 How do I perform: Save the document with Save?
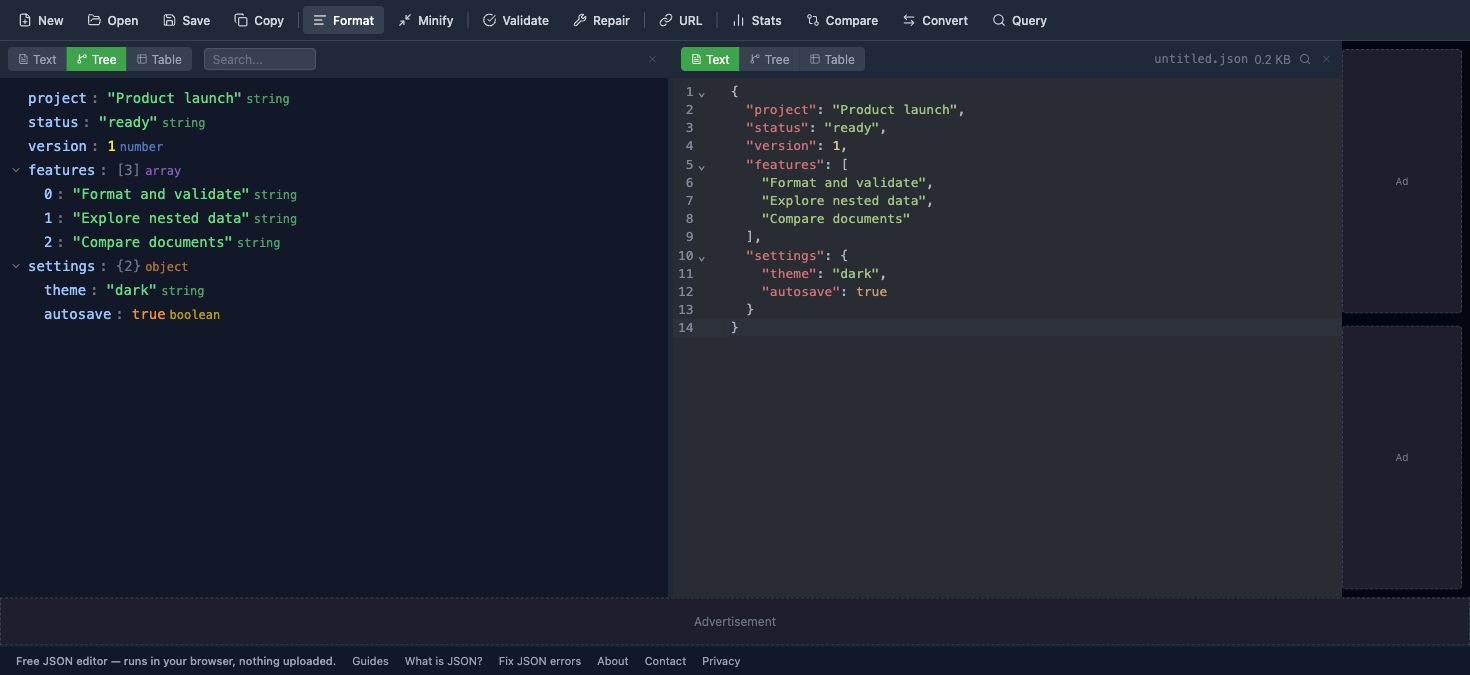(186, 20)
